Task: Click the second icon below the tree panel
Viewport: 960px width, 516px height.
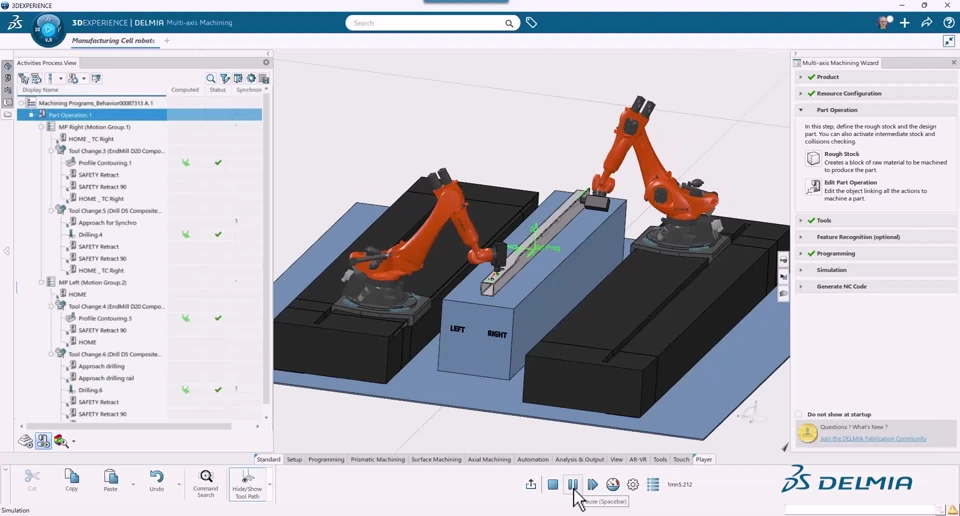Action: coord(43,441)
